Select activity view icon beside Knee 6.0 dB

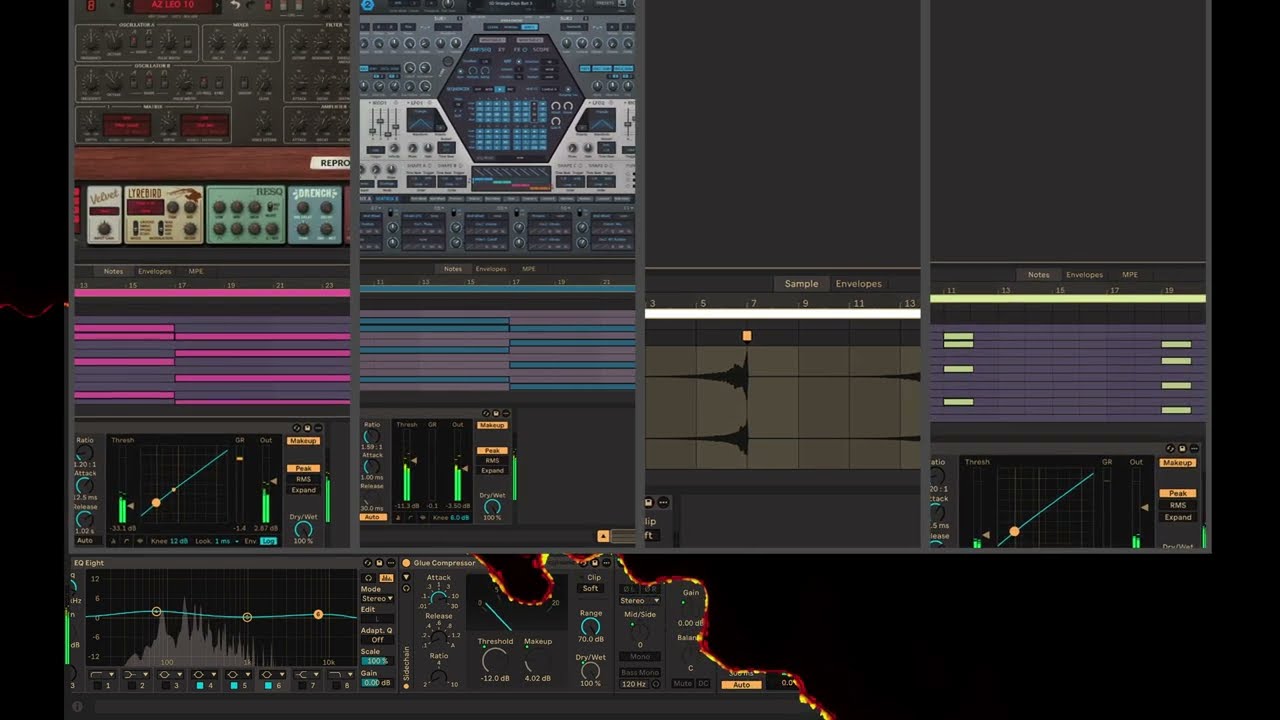(425, 517)
